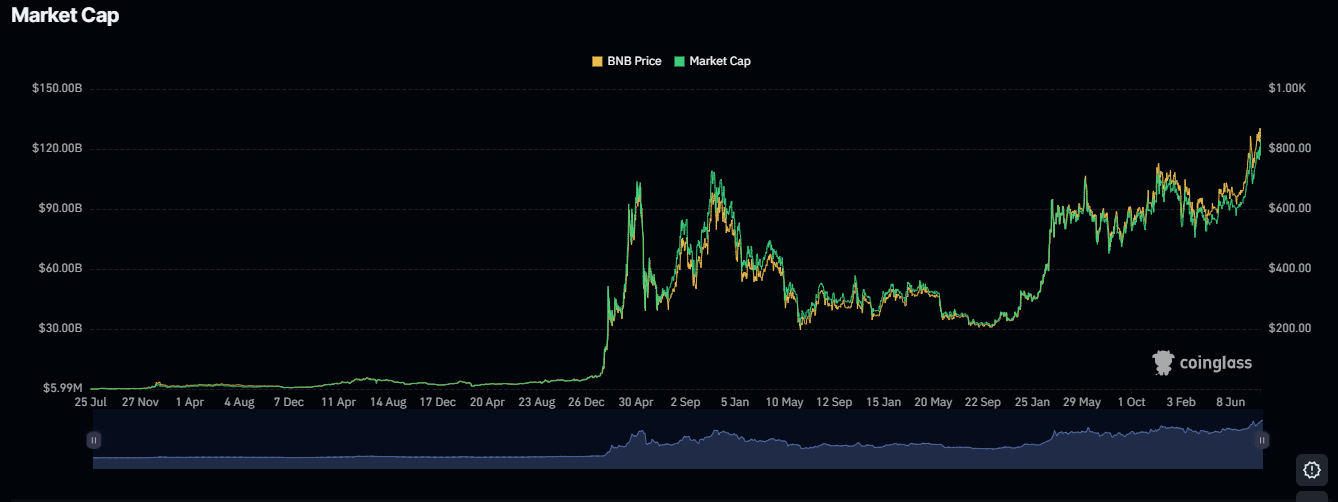Grab the right pause-style range handle
Viewport: 1338px width, 502px height.
(x=1262, y=440)
